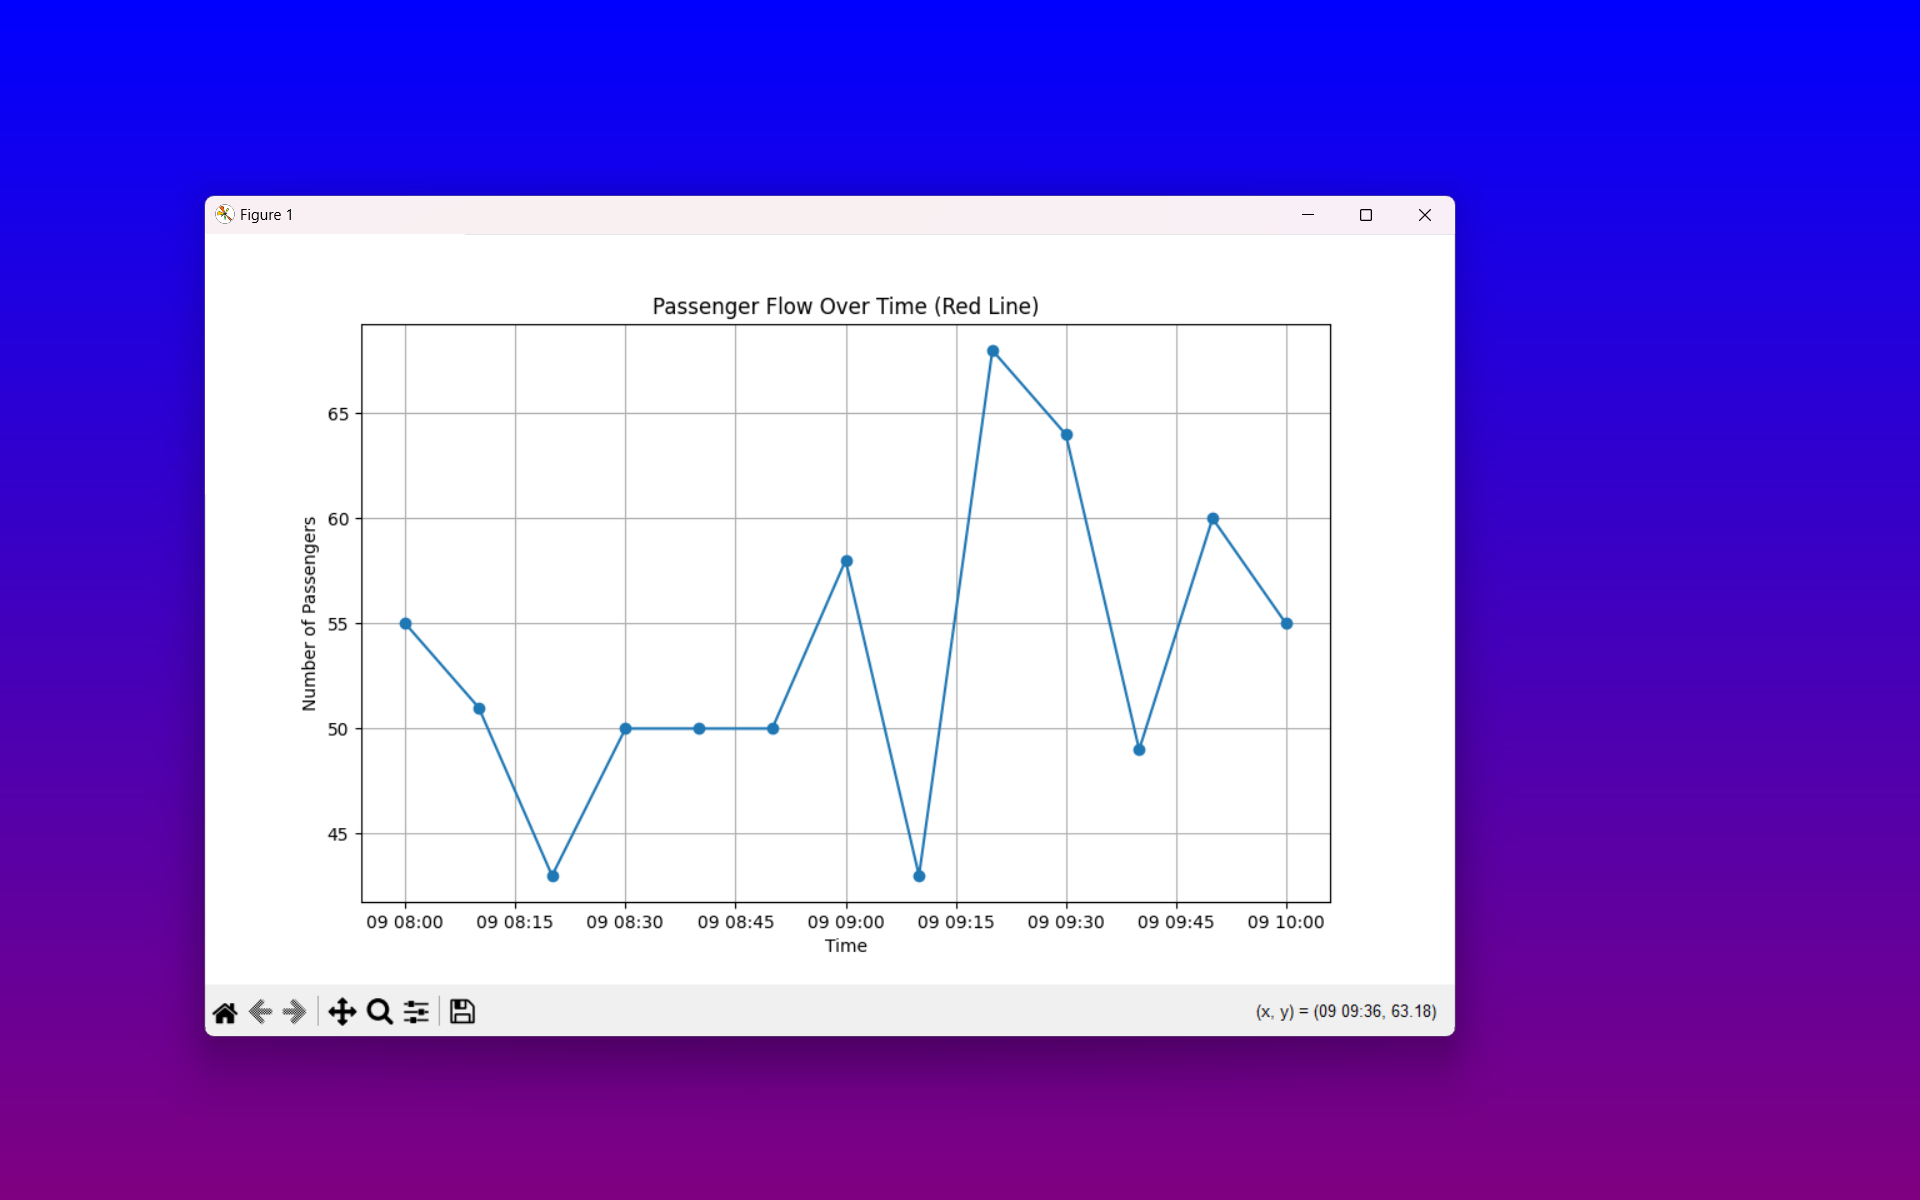1920x1200 pixels.
Task: Close the Figure 1 window
Action: click(1425, 215)
